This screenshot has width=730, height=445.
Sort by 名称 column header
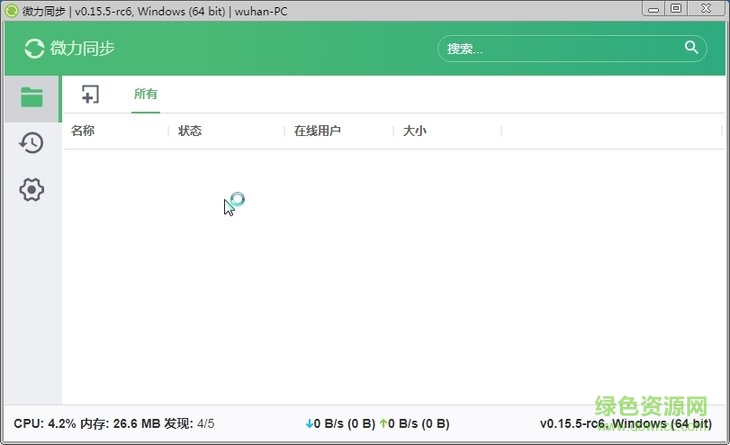click(83, 131)
